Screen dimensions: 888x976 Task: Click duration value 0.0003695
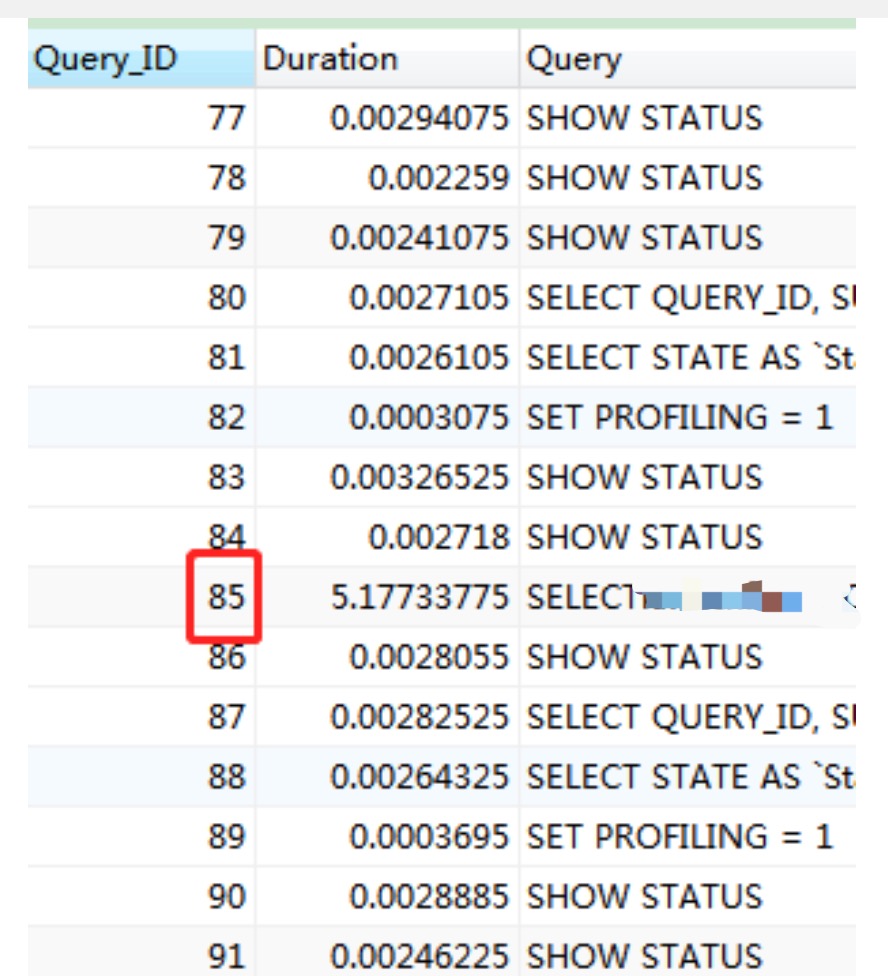point(429,836)
